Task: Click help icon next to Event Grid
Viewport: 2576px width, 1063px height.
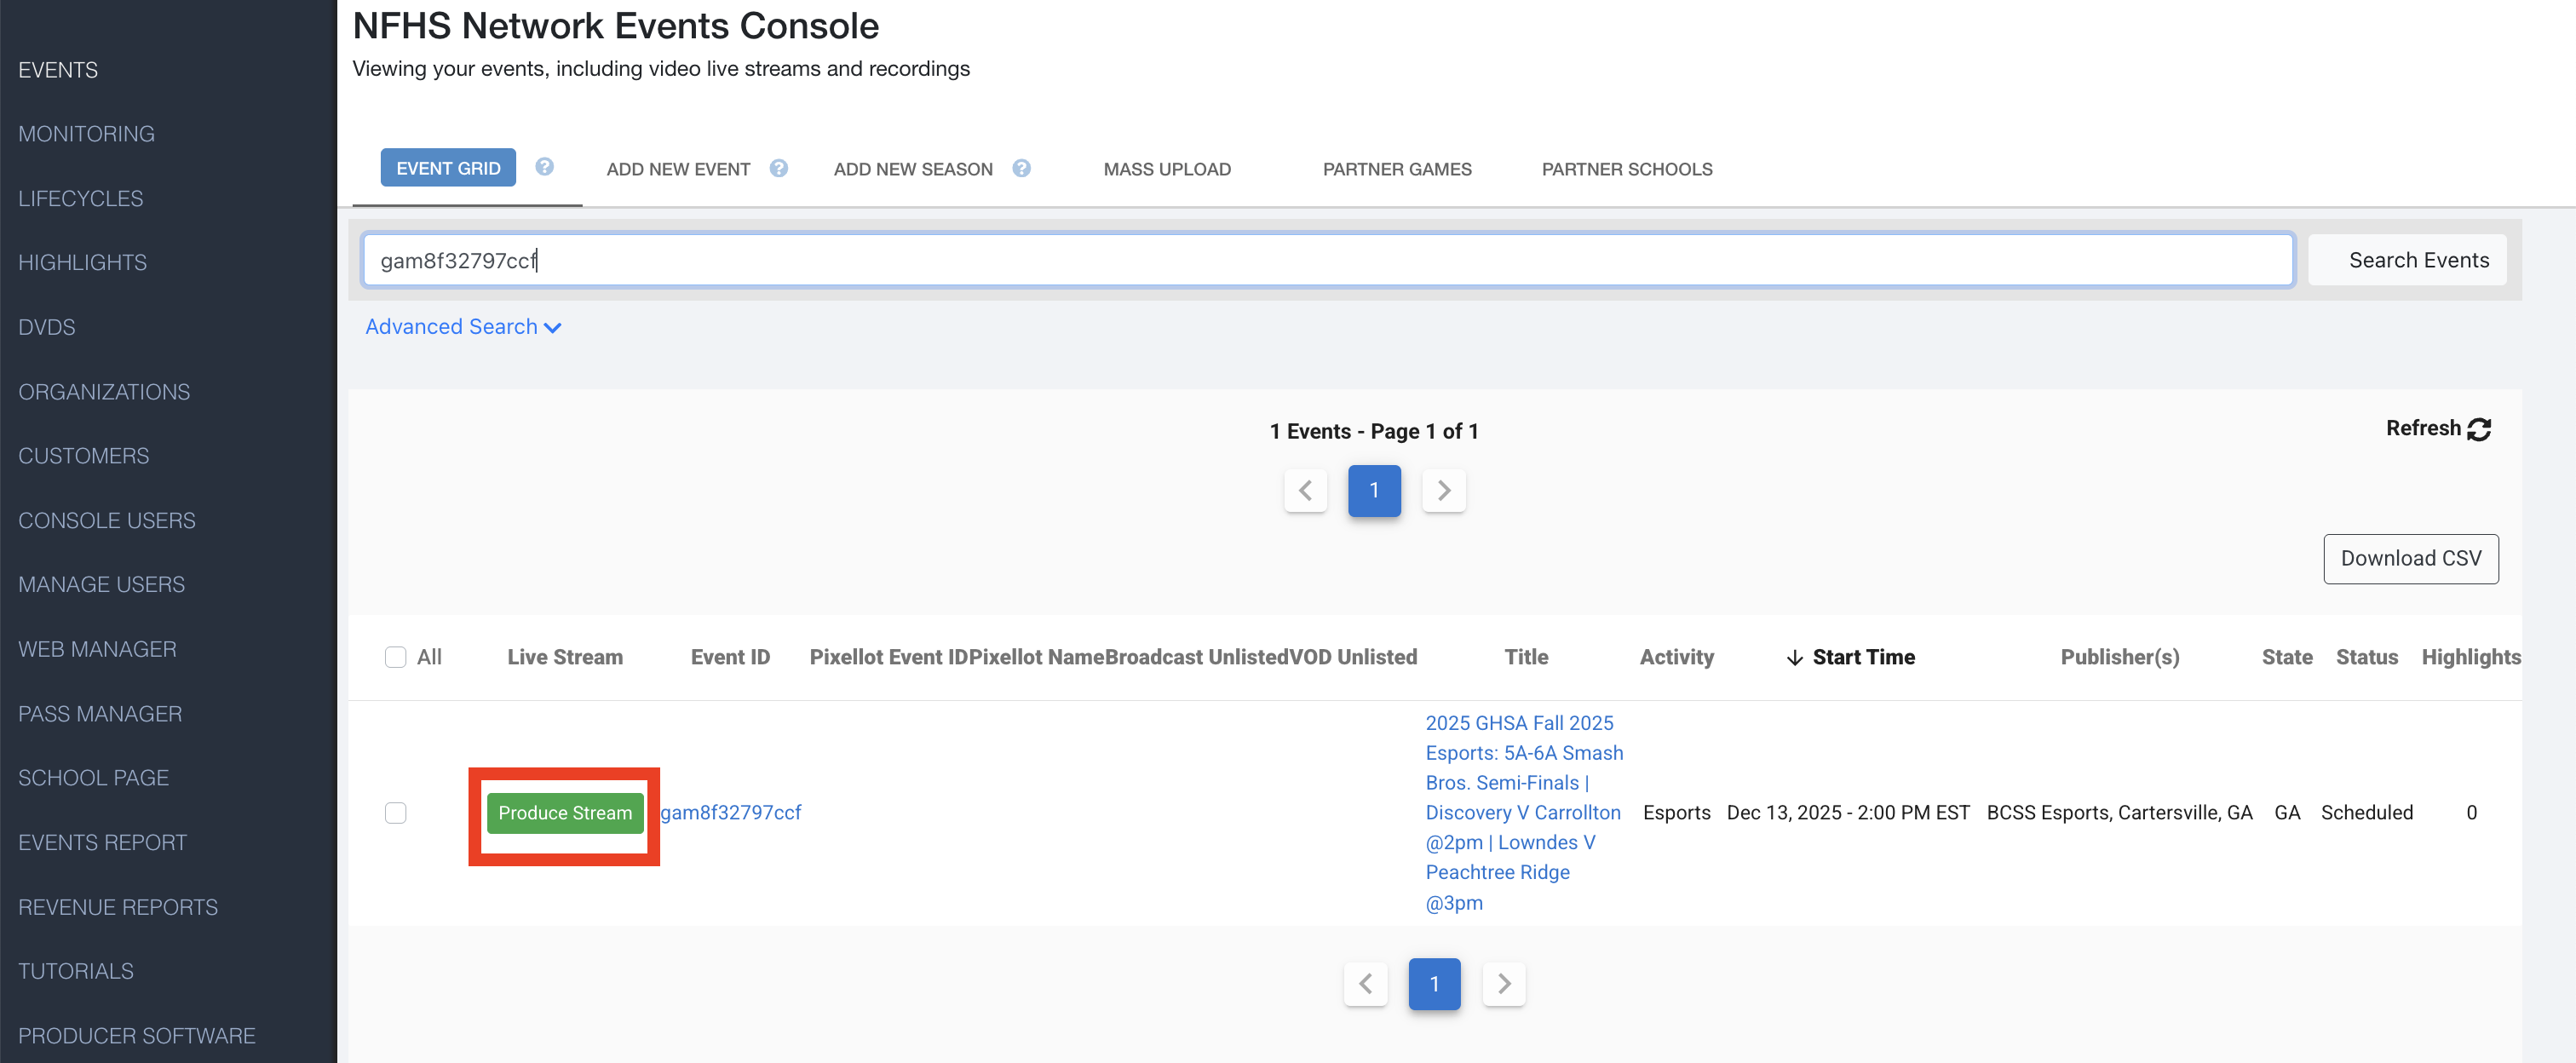Action: pos(544,167)
